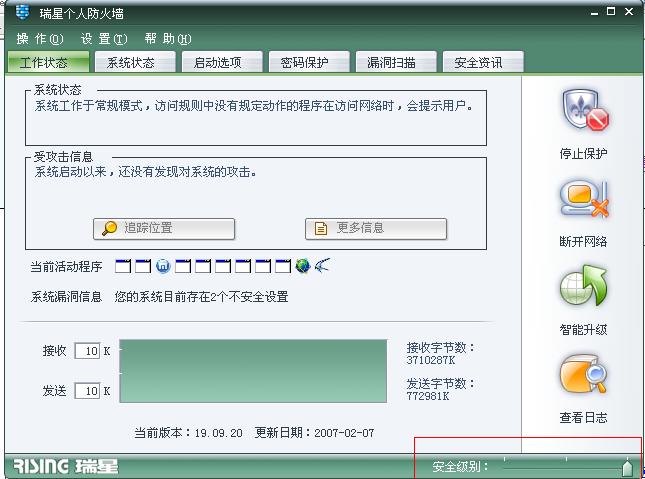Click the 追踪位置 button
Image resolution: width=645 pixels, height=479 pixels.
tap(164, 229)
